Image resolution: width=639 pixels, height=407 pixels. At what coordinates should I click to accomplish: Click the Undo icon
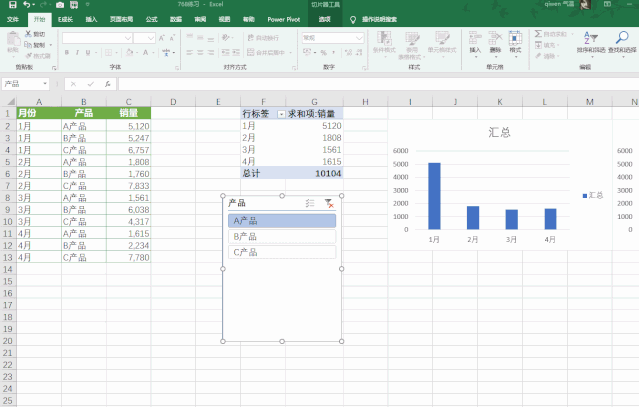[26, 5]
